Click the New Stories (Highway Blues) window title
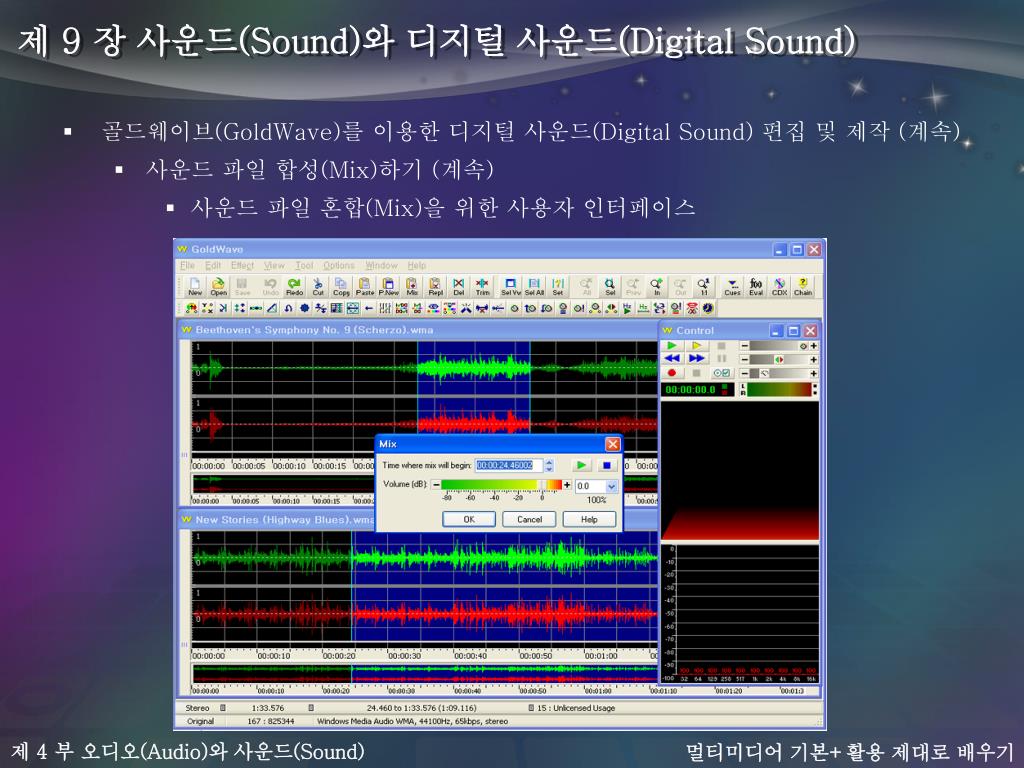This screenshot has width=1024, height=768. 285,520
